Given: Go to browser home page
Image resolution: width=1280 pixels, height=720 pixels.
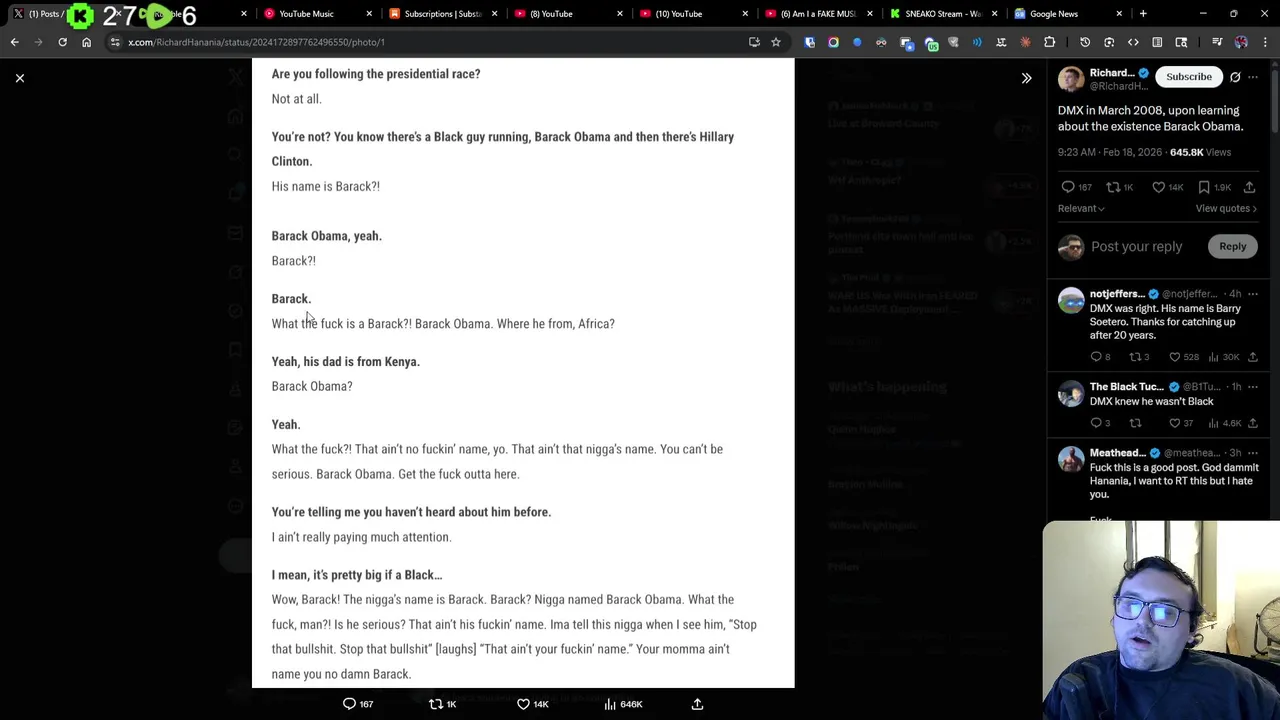Looking at the screenshot, I should click(86, 42).
